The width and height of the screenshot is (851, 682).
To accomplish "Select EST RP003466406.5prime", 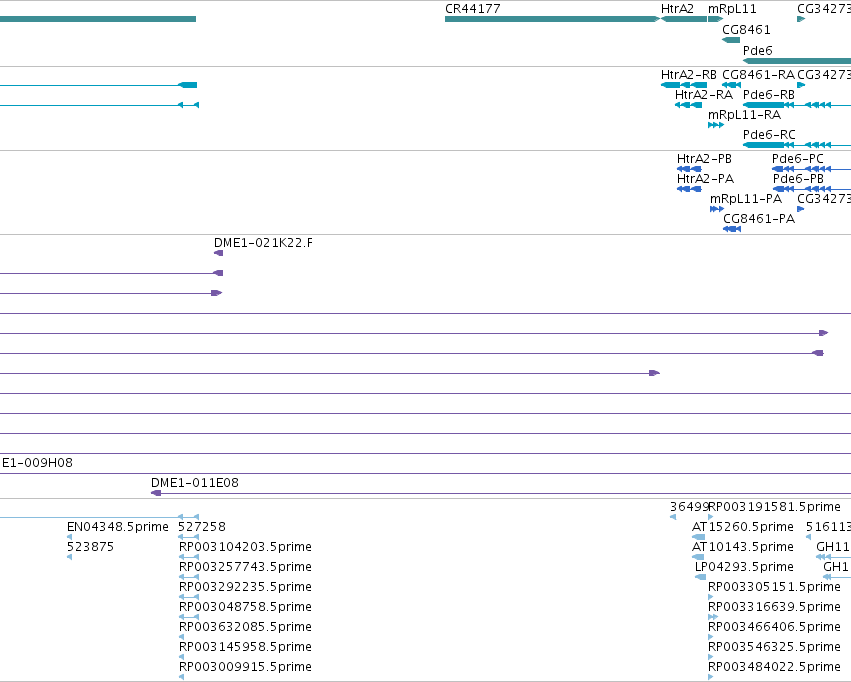I will click(774, 627).
